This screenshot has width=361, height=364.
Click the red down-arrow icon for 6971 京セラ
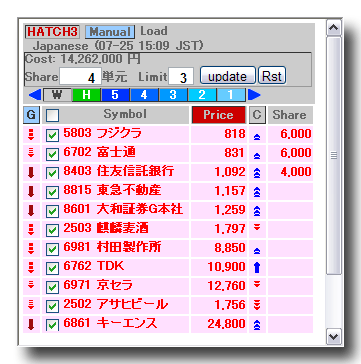point(31,285)
